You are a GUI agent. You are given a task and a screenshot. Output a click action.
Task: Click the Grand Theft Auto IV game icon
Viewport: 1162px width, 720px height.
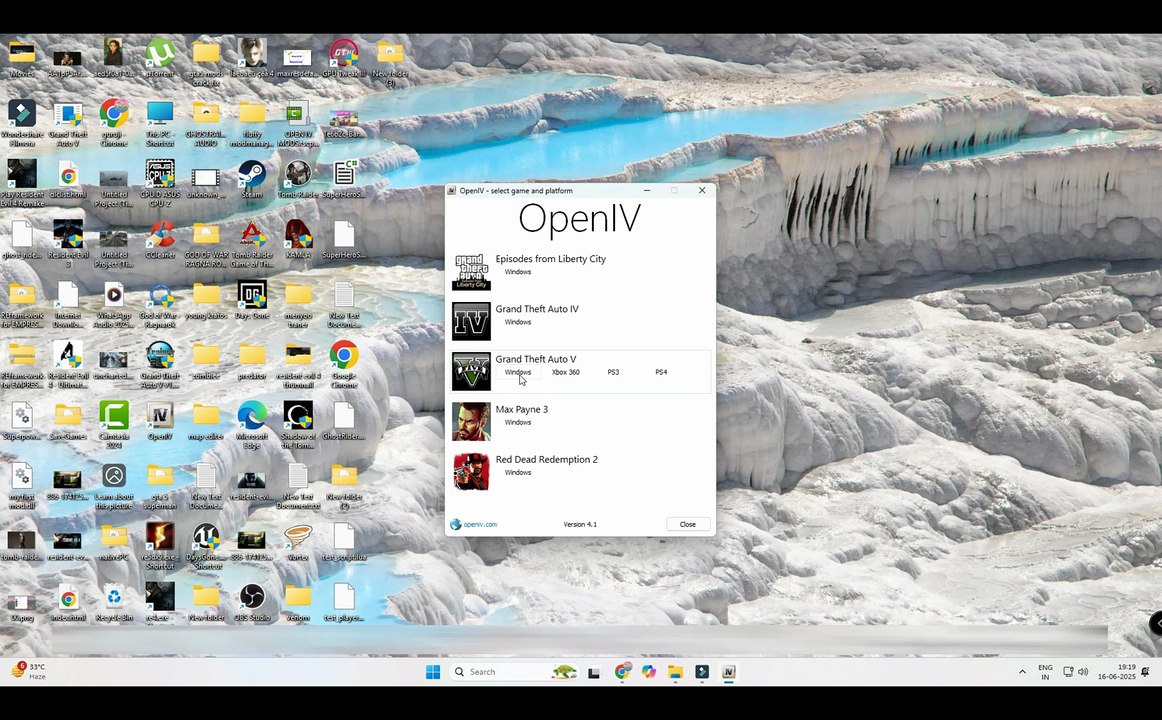click(x=471, y=321)
